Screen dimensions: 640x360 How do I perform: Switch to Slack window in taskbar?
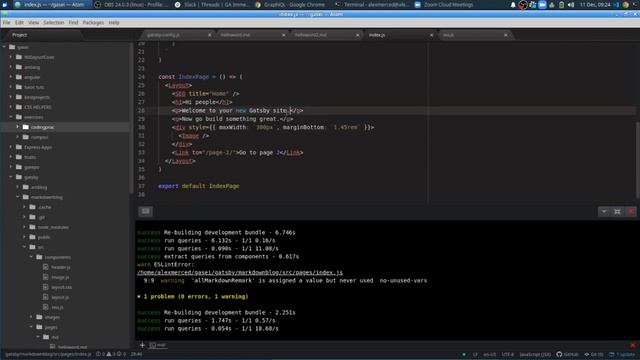211,5
